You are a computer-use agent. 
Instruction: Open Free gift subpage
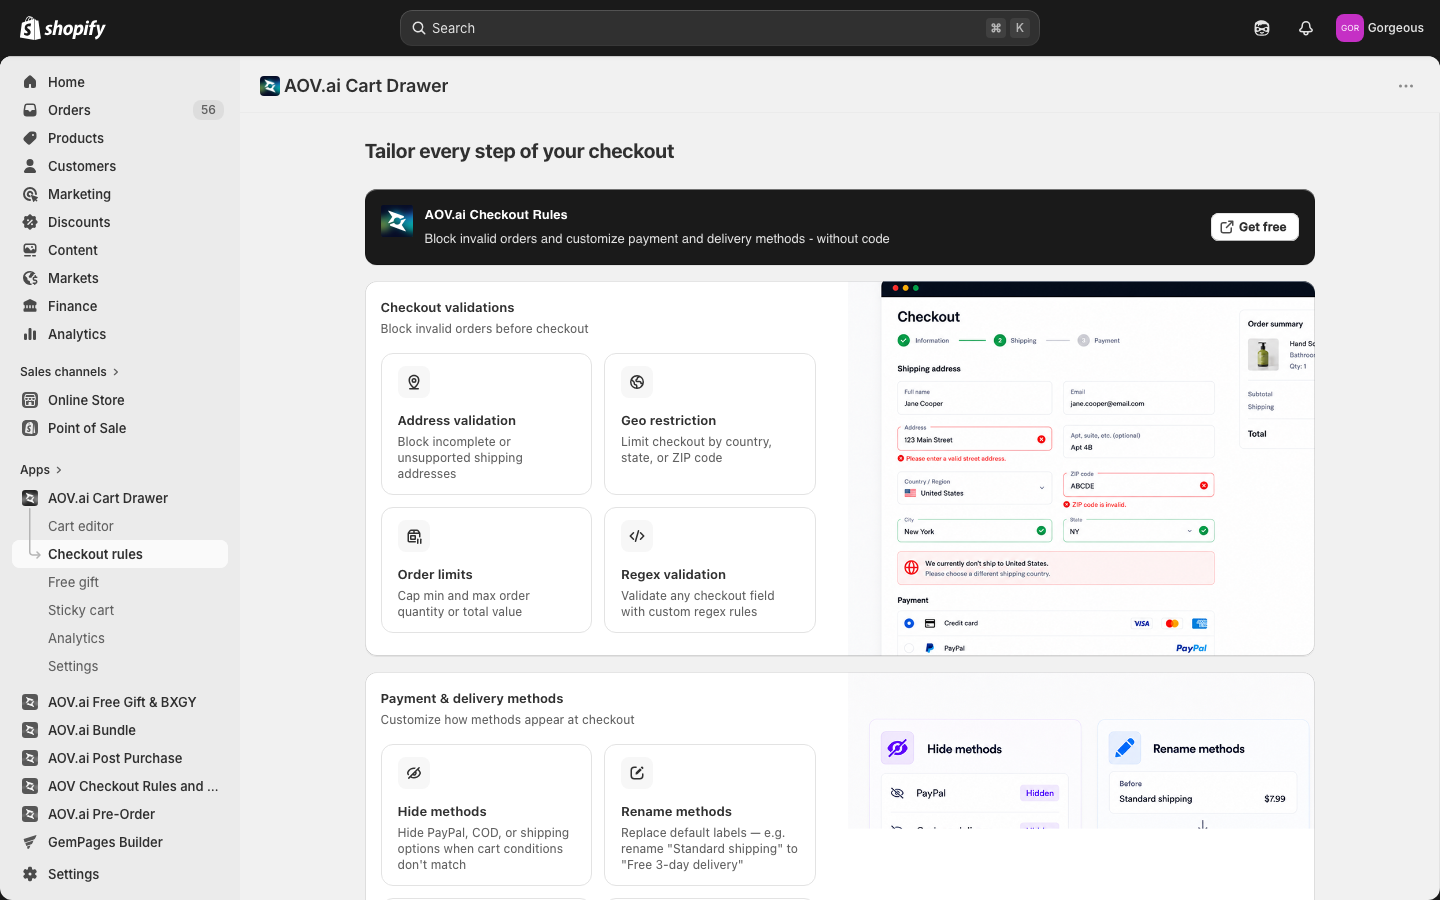[x=120, y=582]
